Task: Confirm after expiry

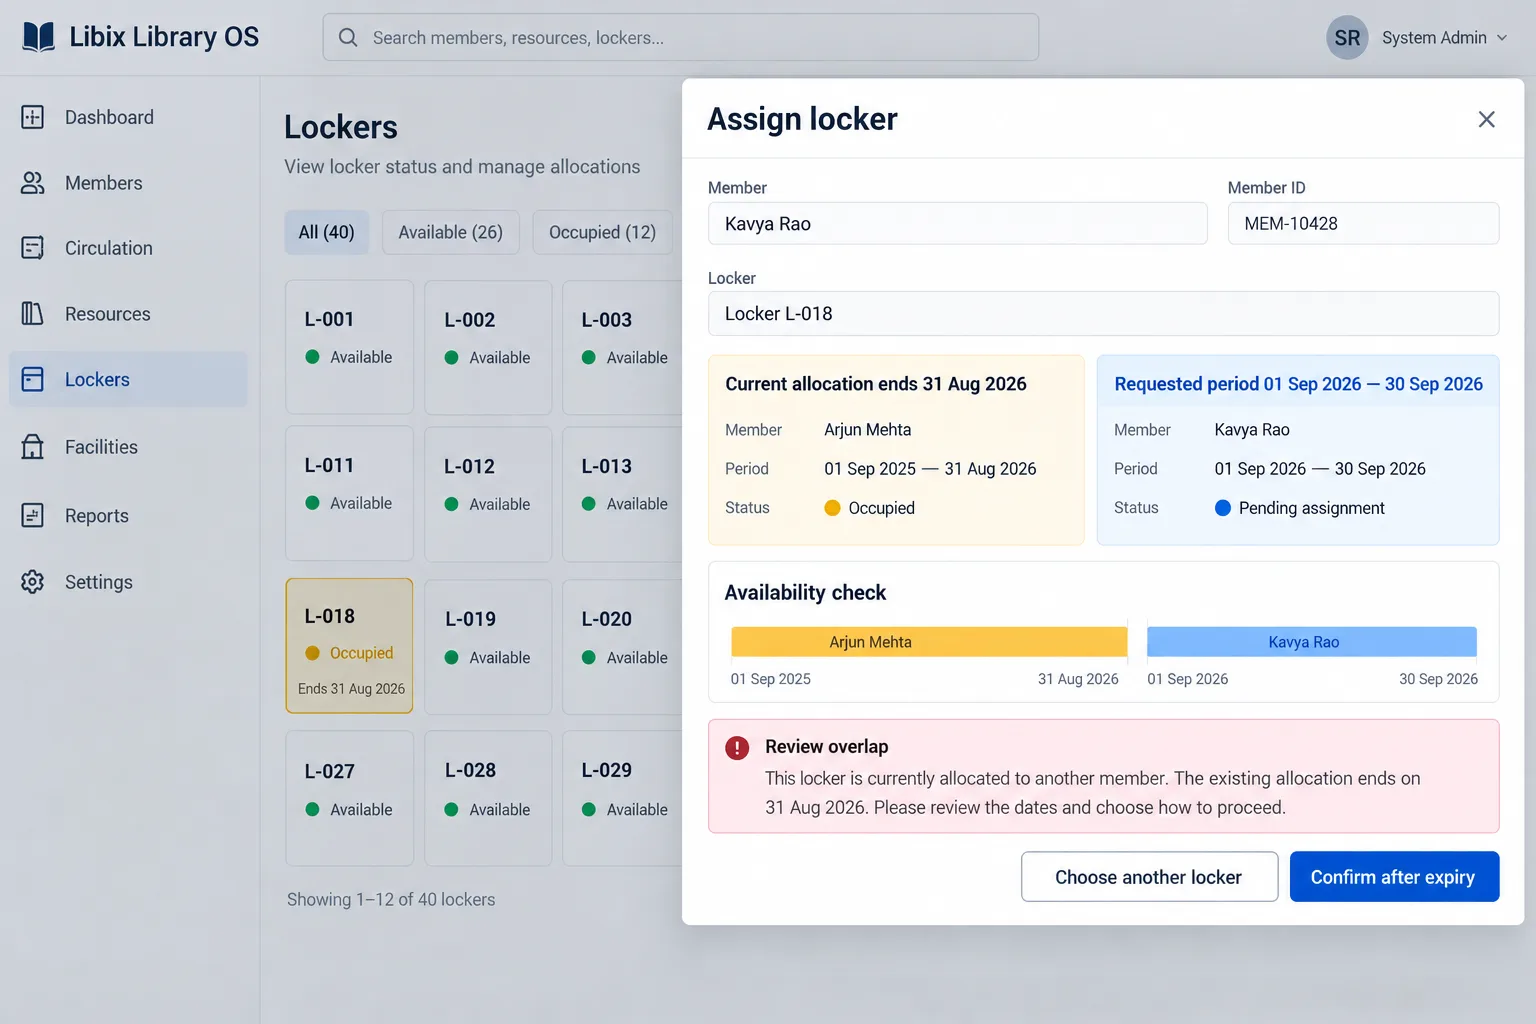Action: pos(1394,877)
